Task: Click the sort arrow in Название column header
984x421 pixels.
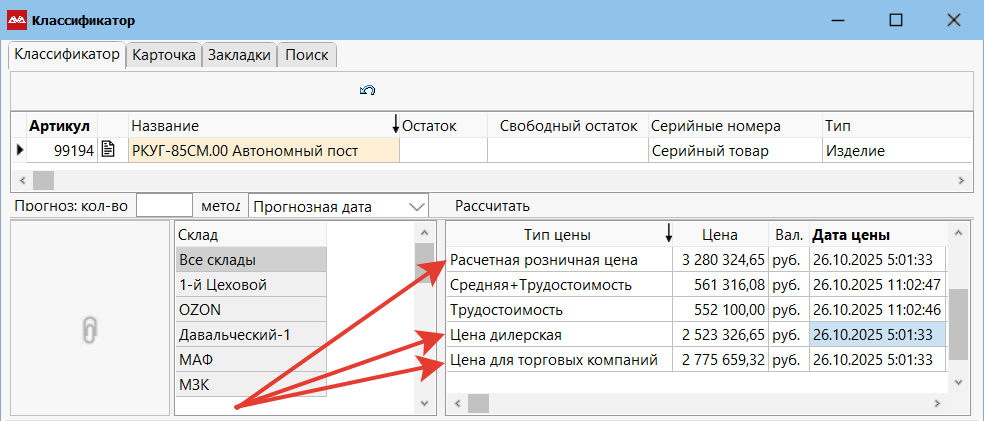Action: 395,125
